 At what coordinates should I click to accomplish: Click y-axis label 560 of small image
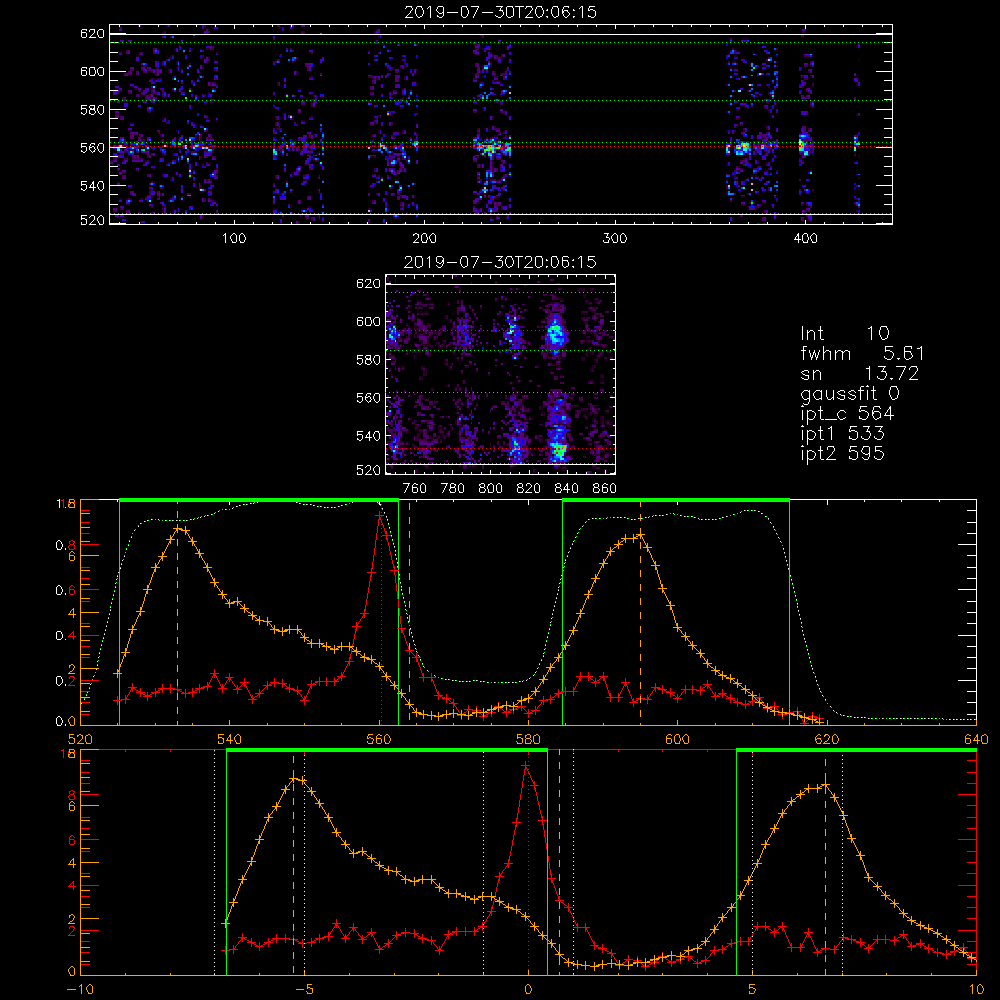click(x=368, y=398)
